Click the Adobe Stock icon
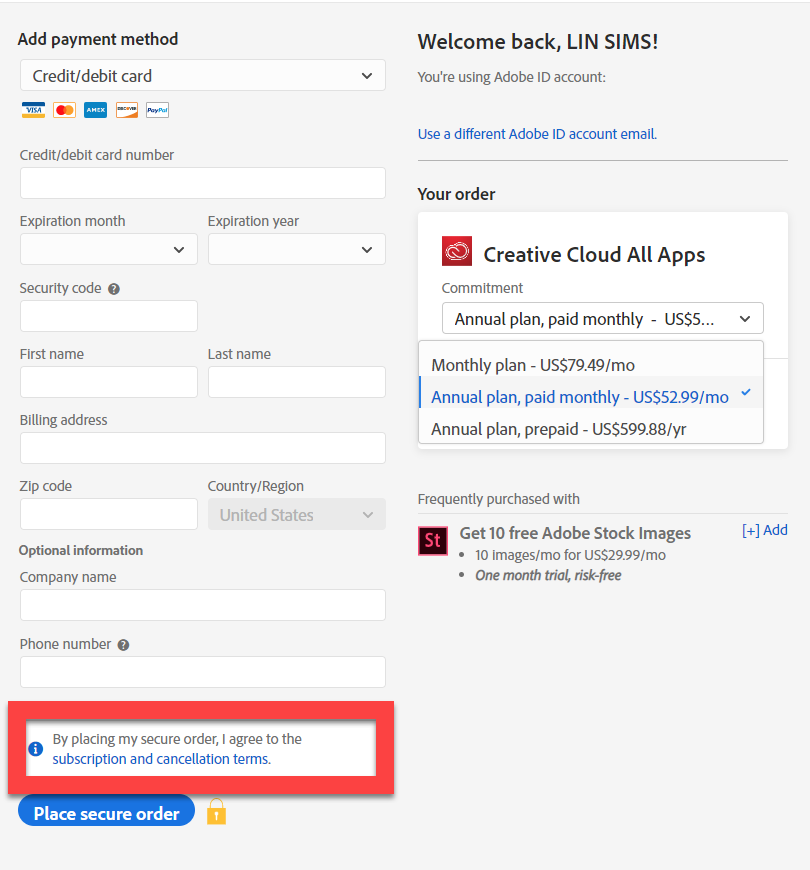 (433, 541)
